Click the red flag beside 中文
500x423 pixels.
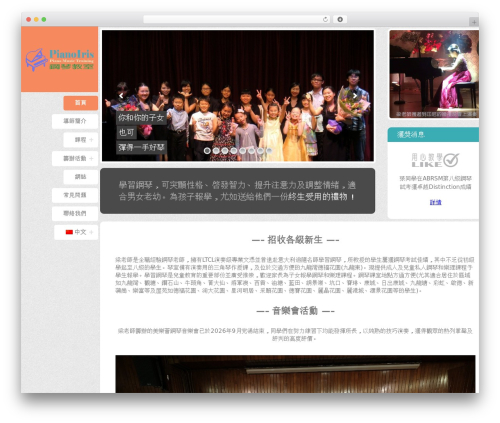69,232
